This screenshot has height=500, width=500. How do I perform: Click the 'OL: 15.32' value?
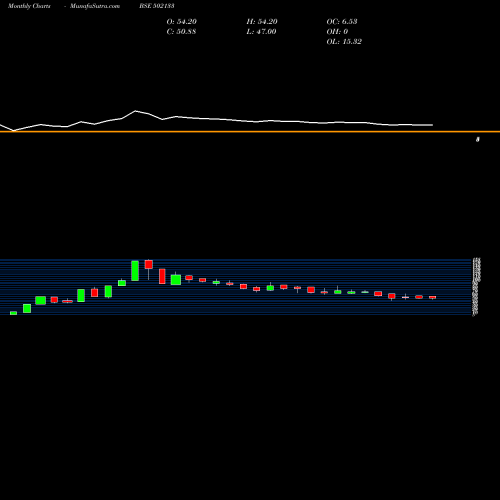click(x=344, y=41)
